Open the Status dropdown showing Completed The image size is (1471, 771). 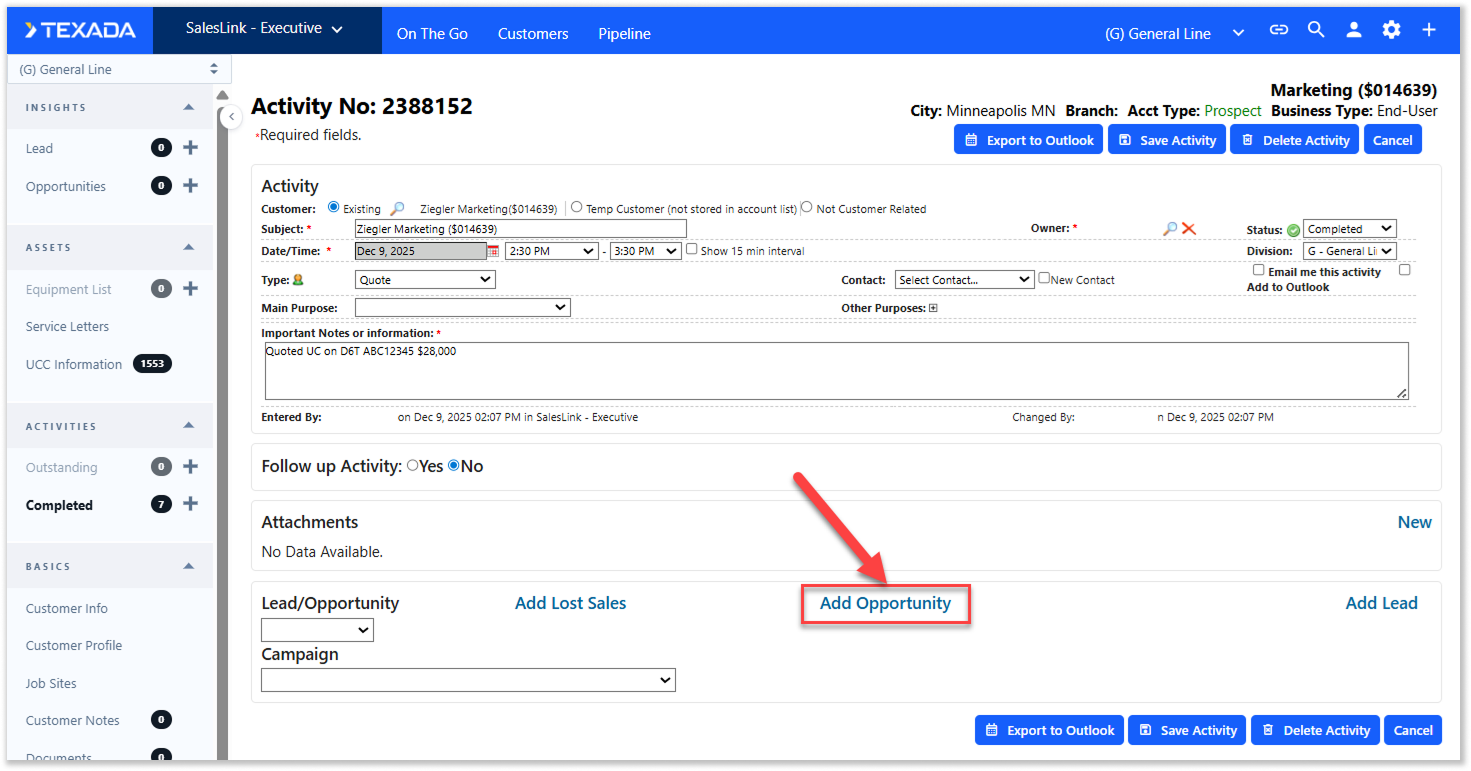click(x=1349, y=229)
